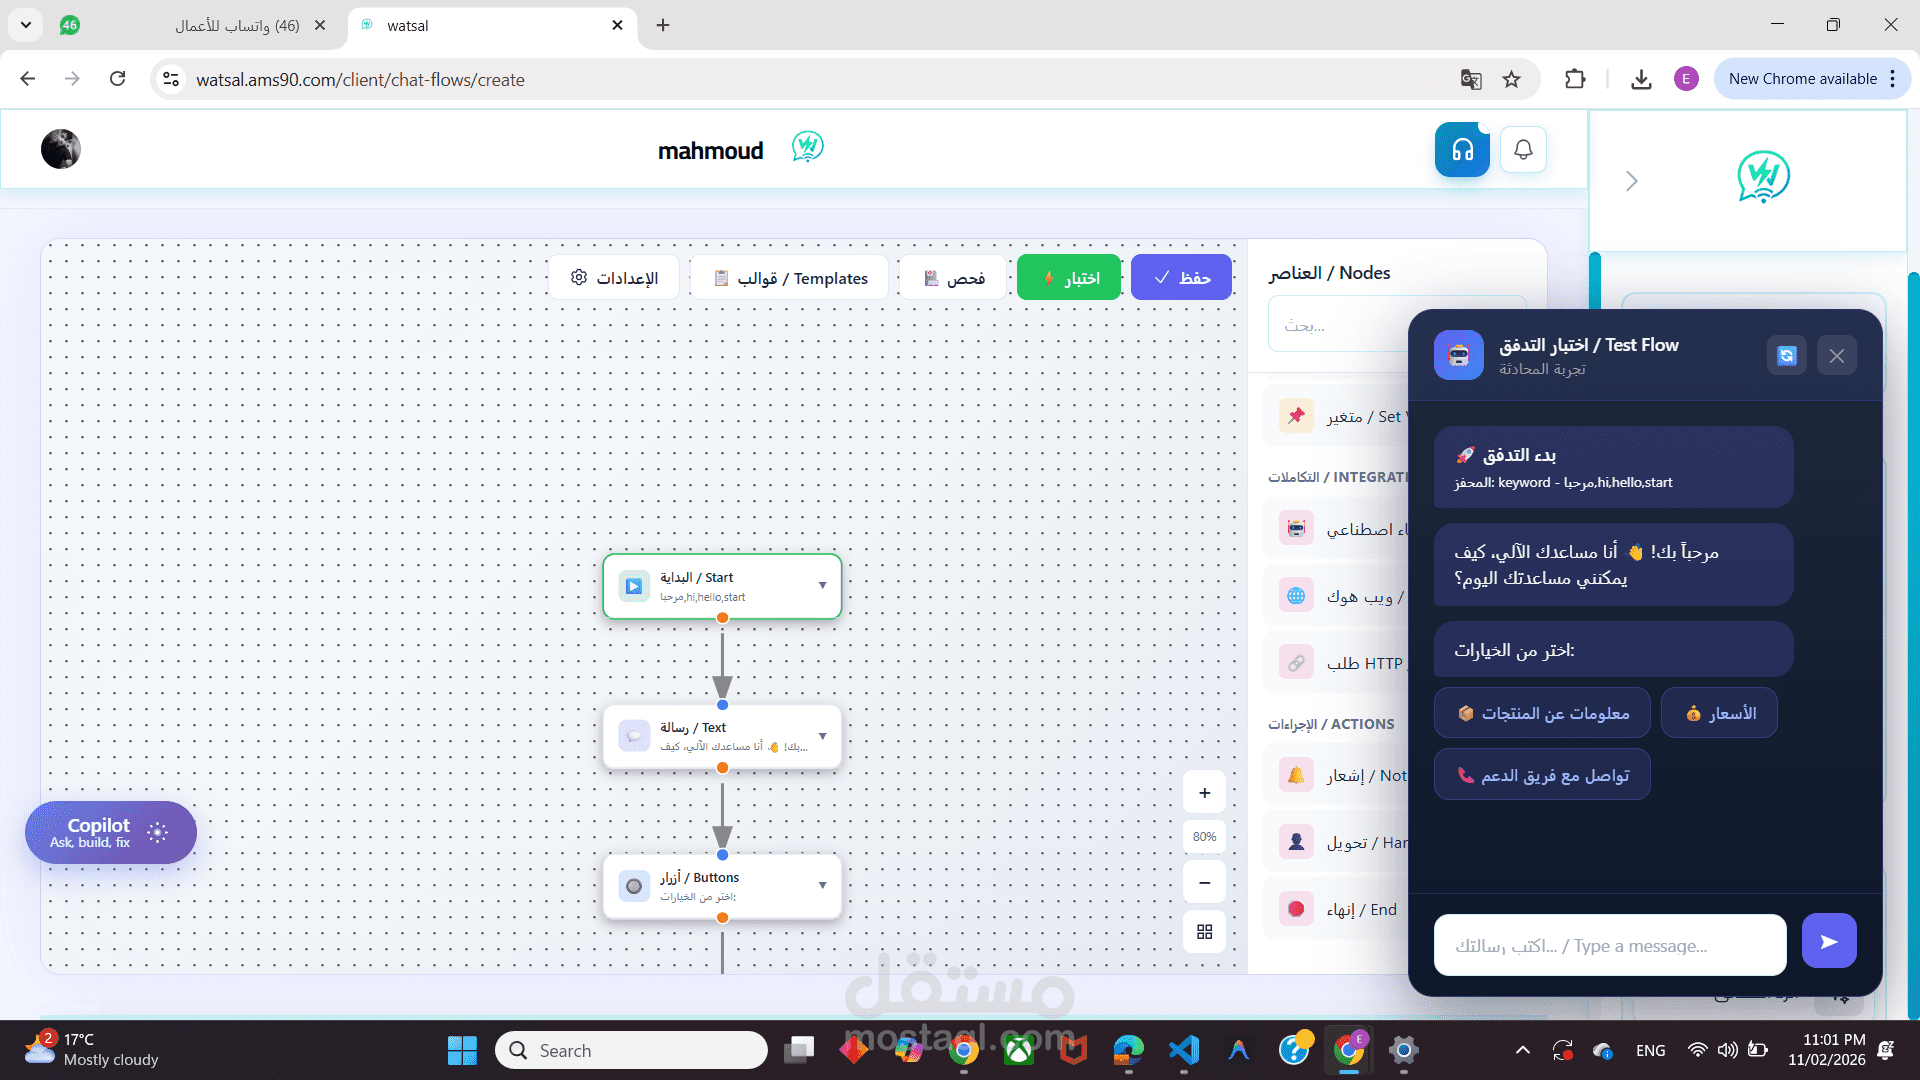Click the zoom out minus control

[x=1204, y=882]
